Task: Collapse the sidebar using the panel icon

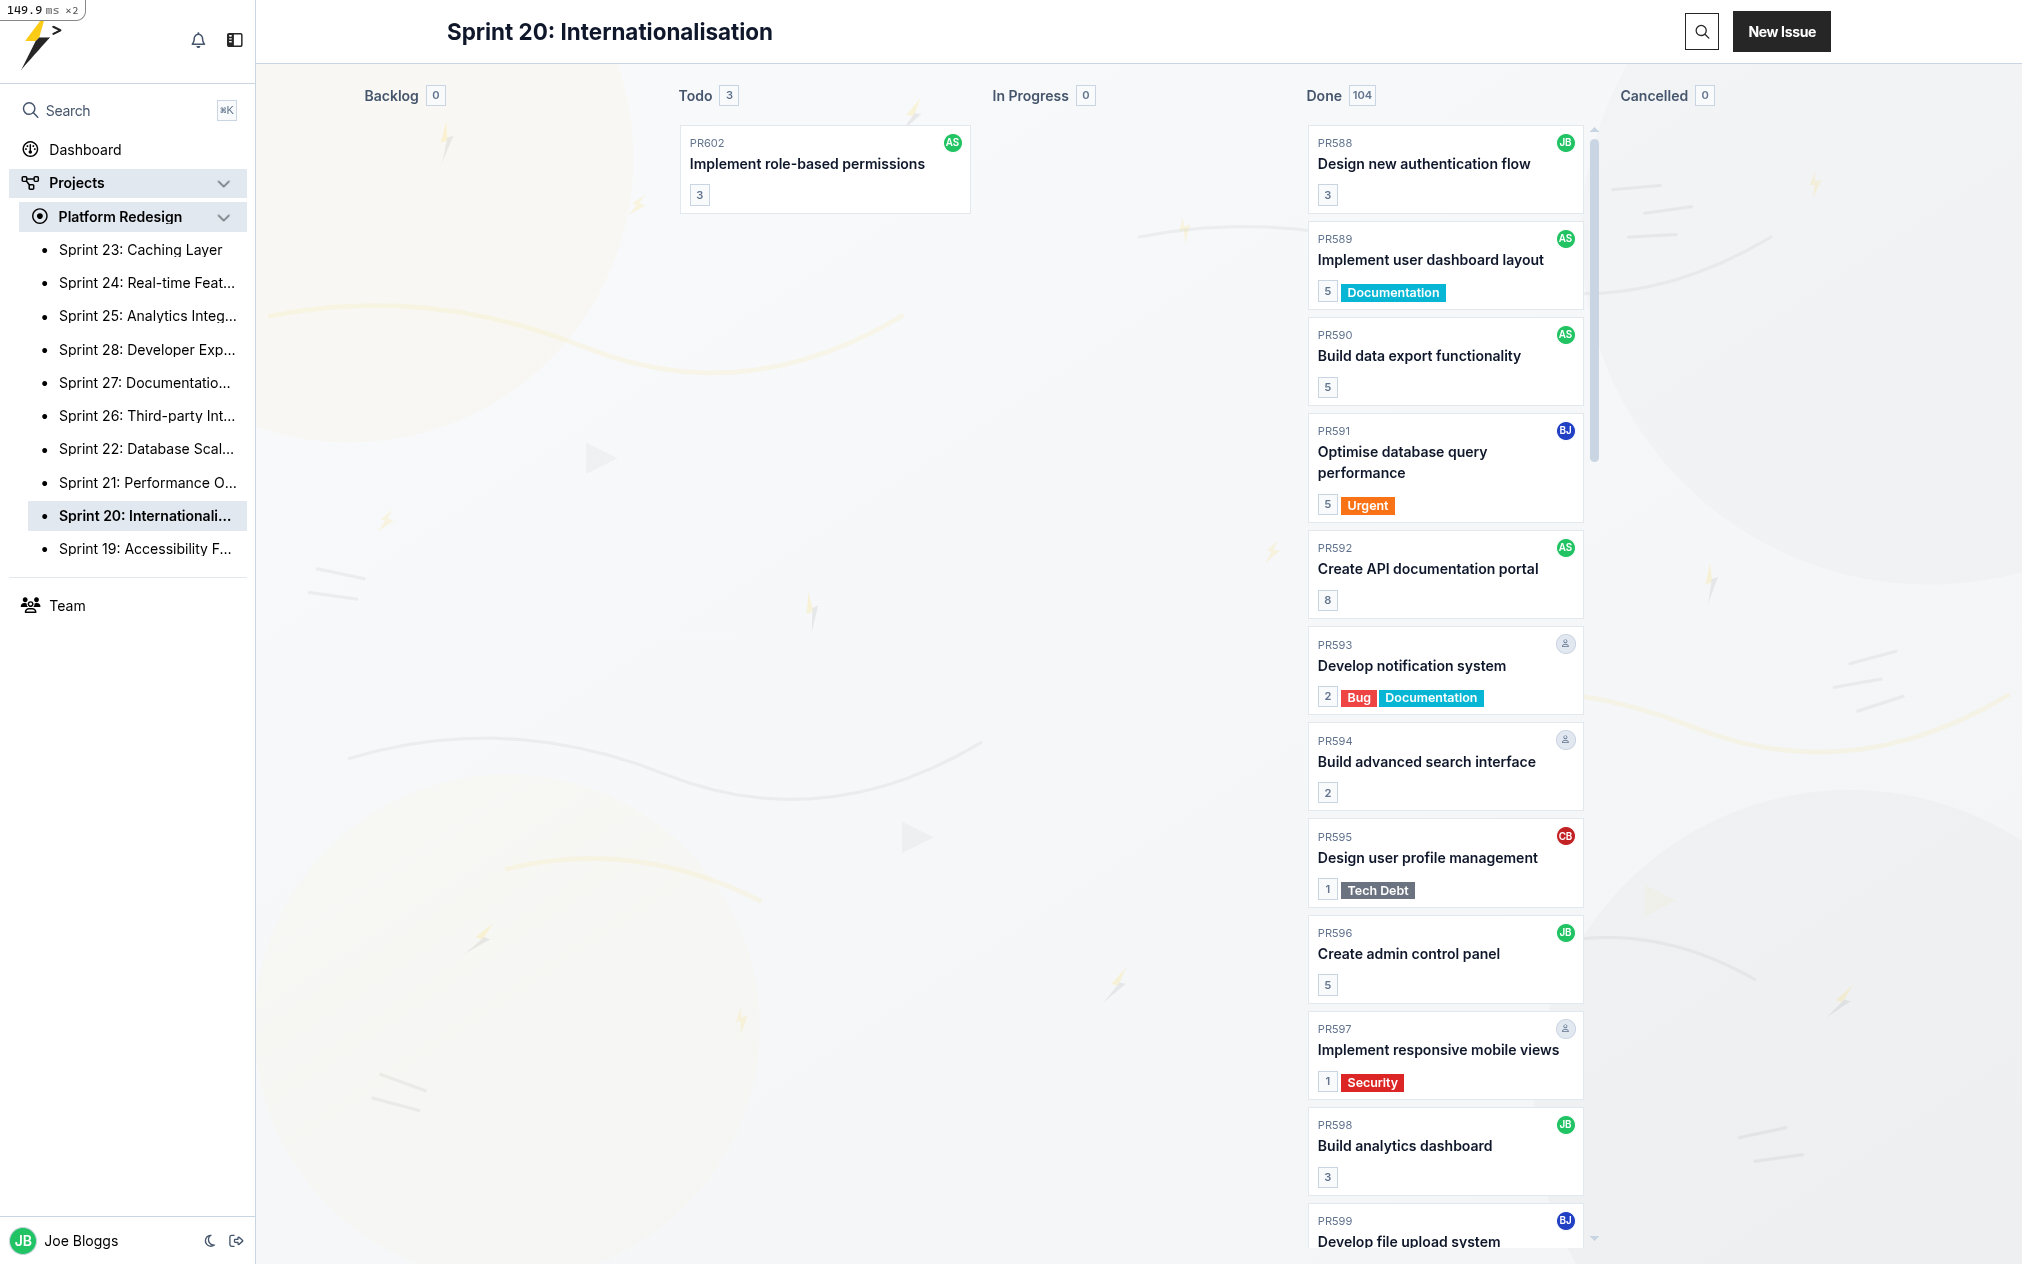Action: click(235, 40)
